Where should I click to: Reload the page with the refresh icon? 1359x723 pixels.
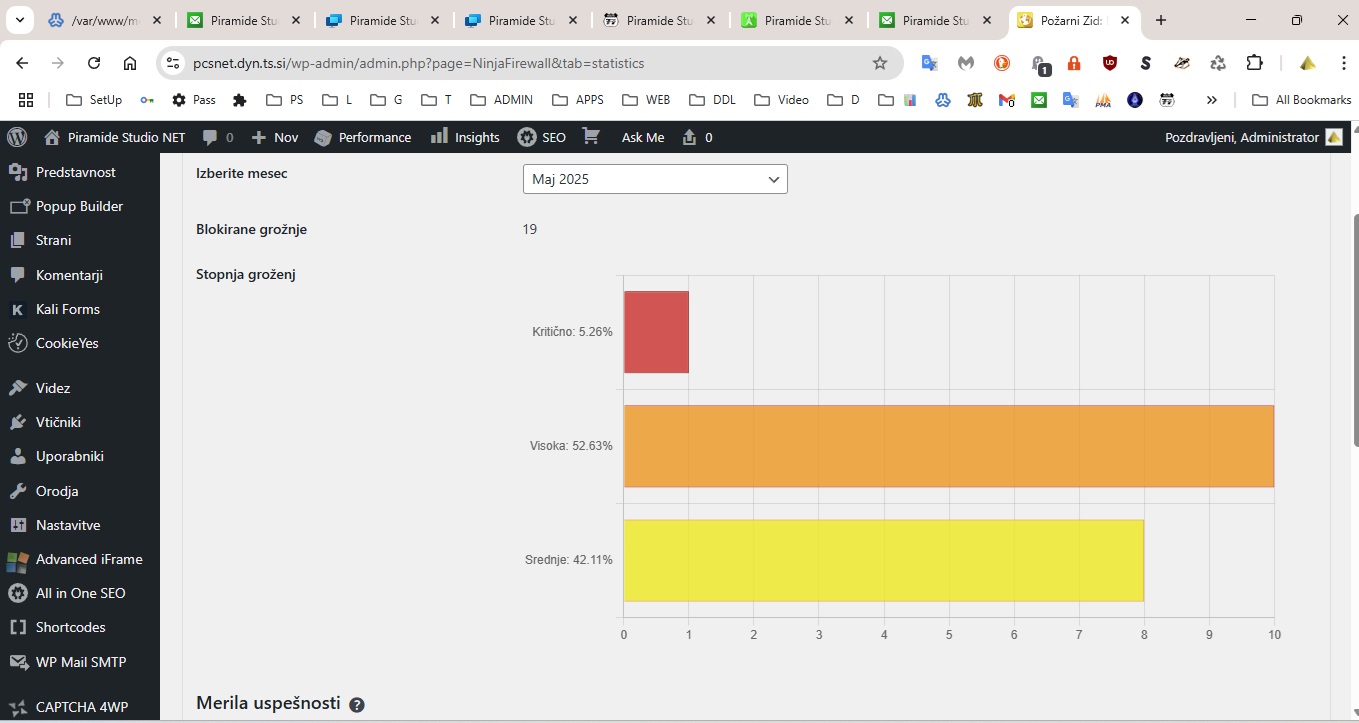94,63
